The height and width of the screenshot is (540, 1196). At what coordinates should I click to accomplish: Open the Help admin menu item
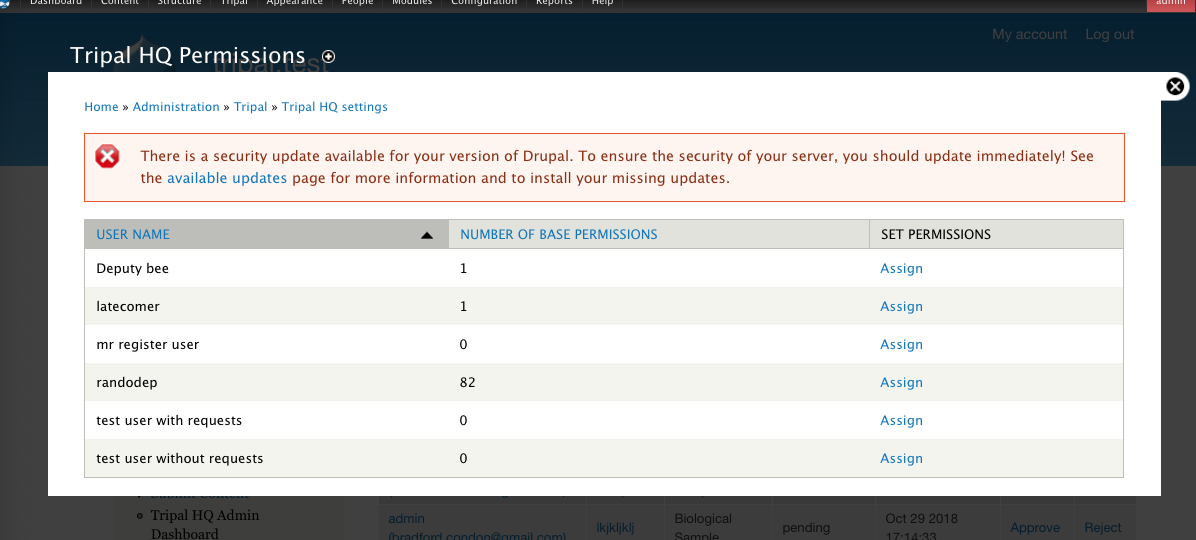point(603,2)
